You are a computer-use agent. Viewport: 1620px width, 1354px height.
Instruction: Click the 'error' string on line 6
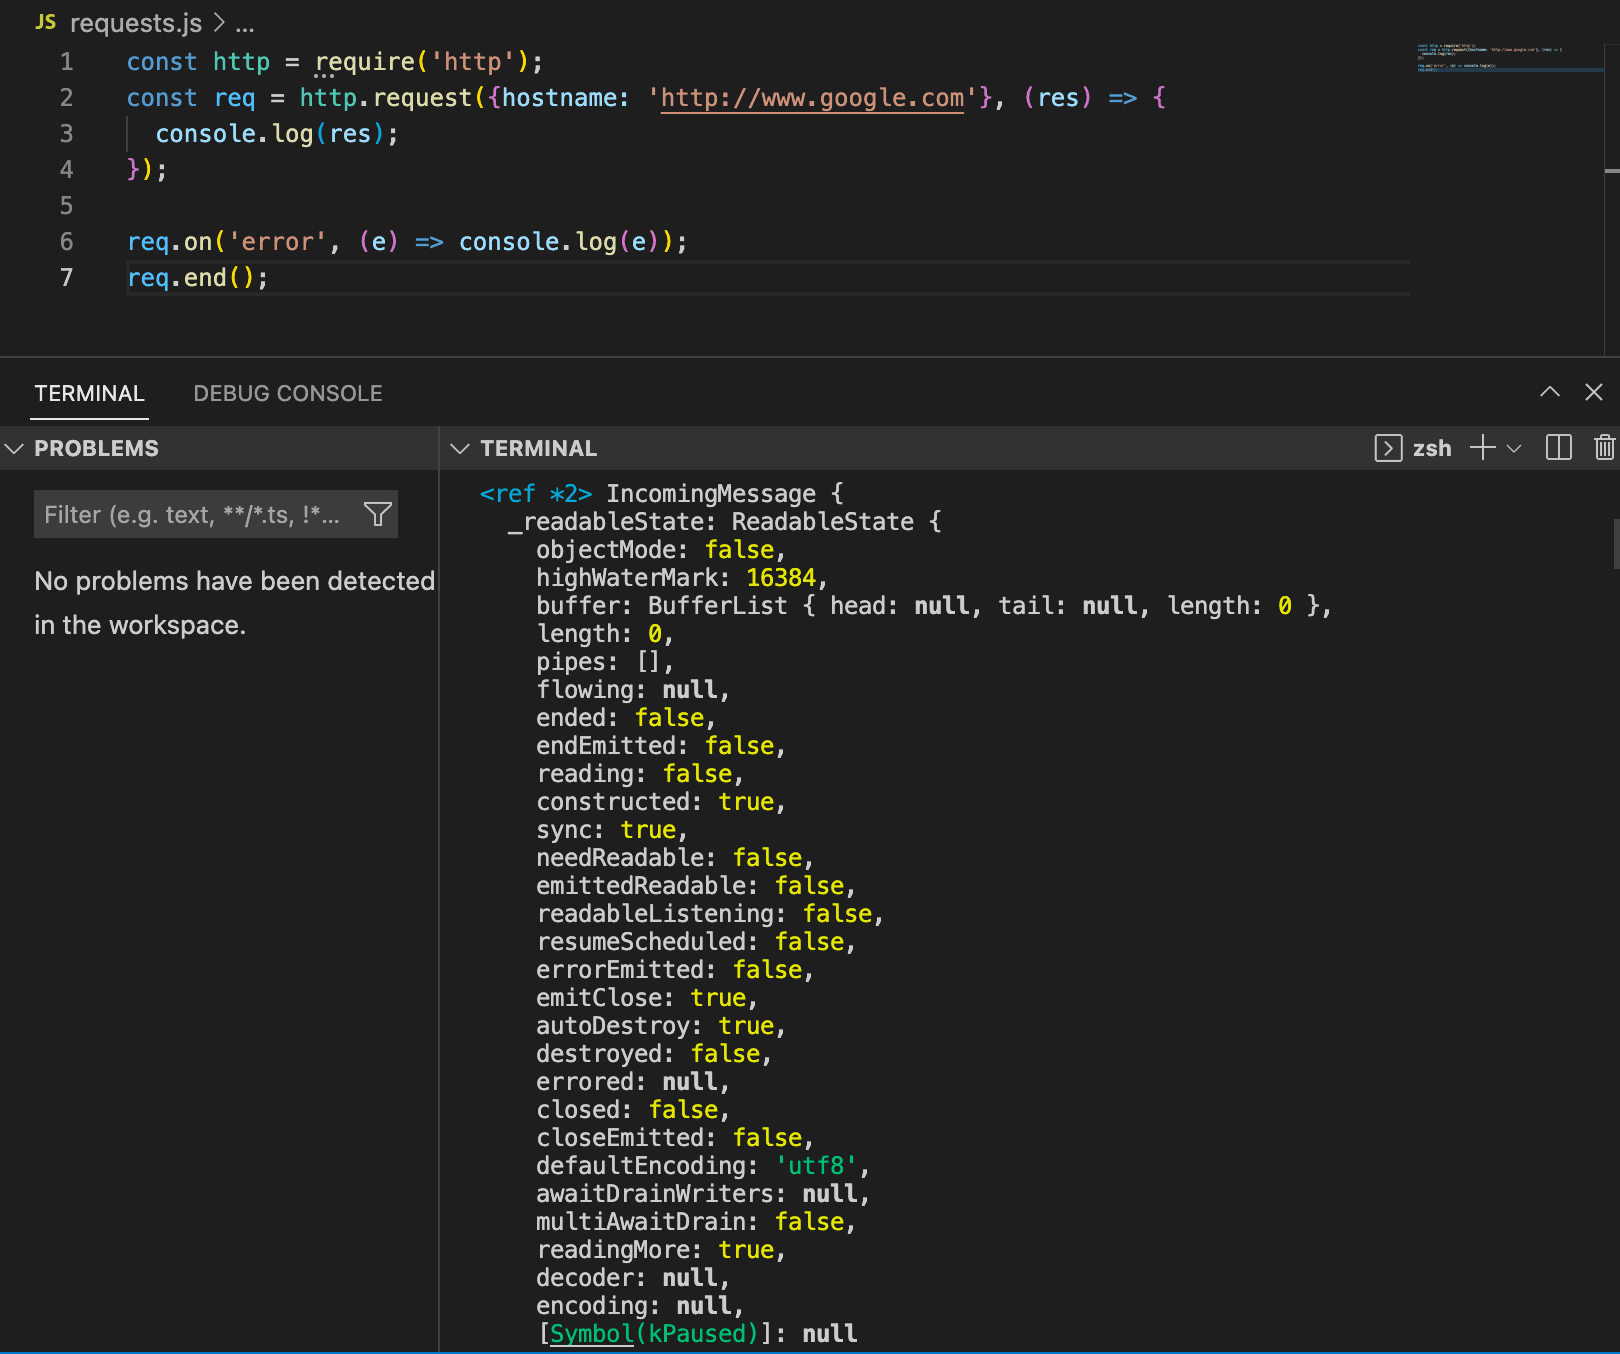tap(278, 242)
